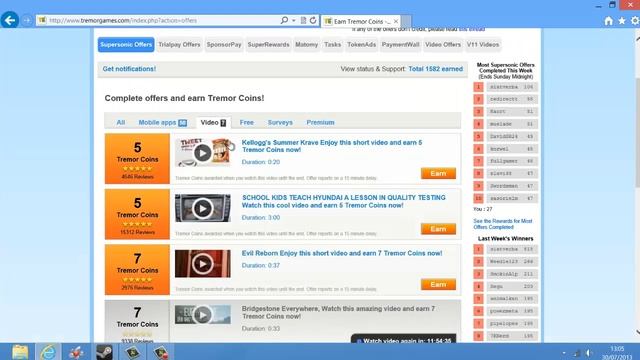The image size is (640, 360).
Task: Switch to Trialpay Offers tab
Action: 179,44
